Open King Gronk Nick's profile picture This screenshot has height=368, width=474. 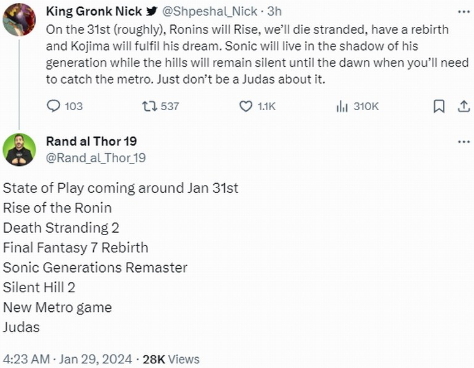coord(19,19)
